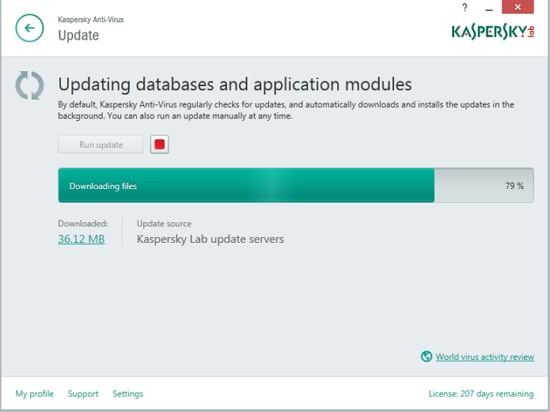Click the rotating update arrows icon
The width and height of the screenshot is (550, 412).
[29, 85]
